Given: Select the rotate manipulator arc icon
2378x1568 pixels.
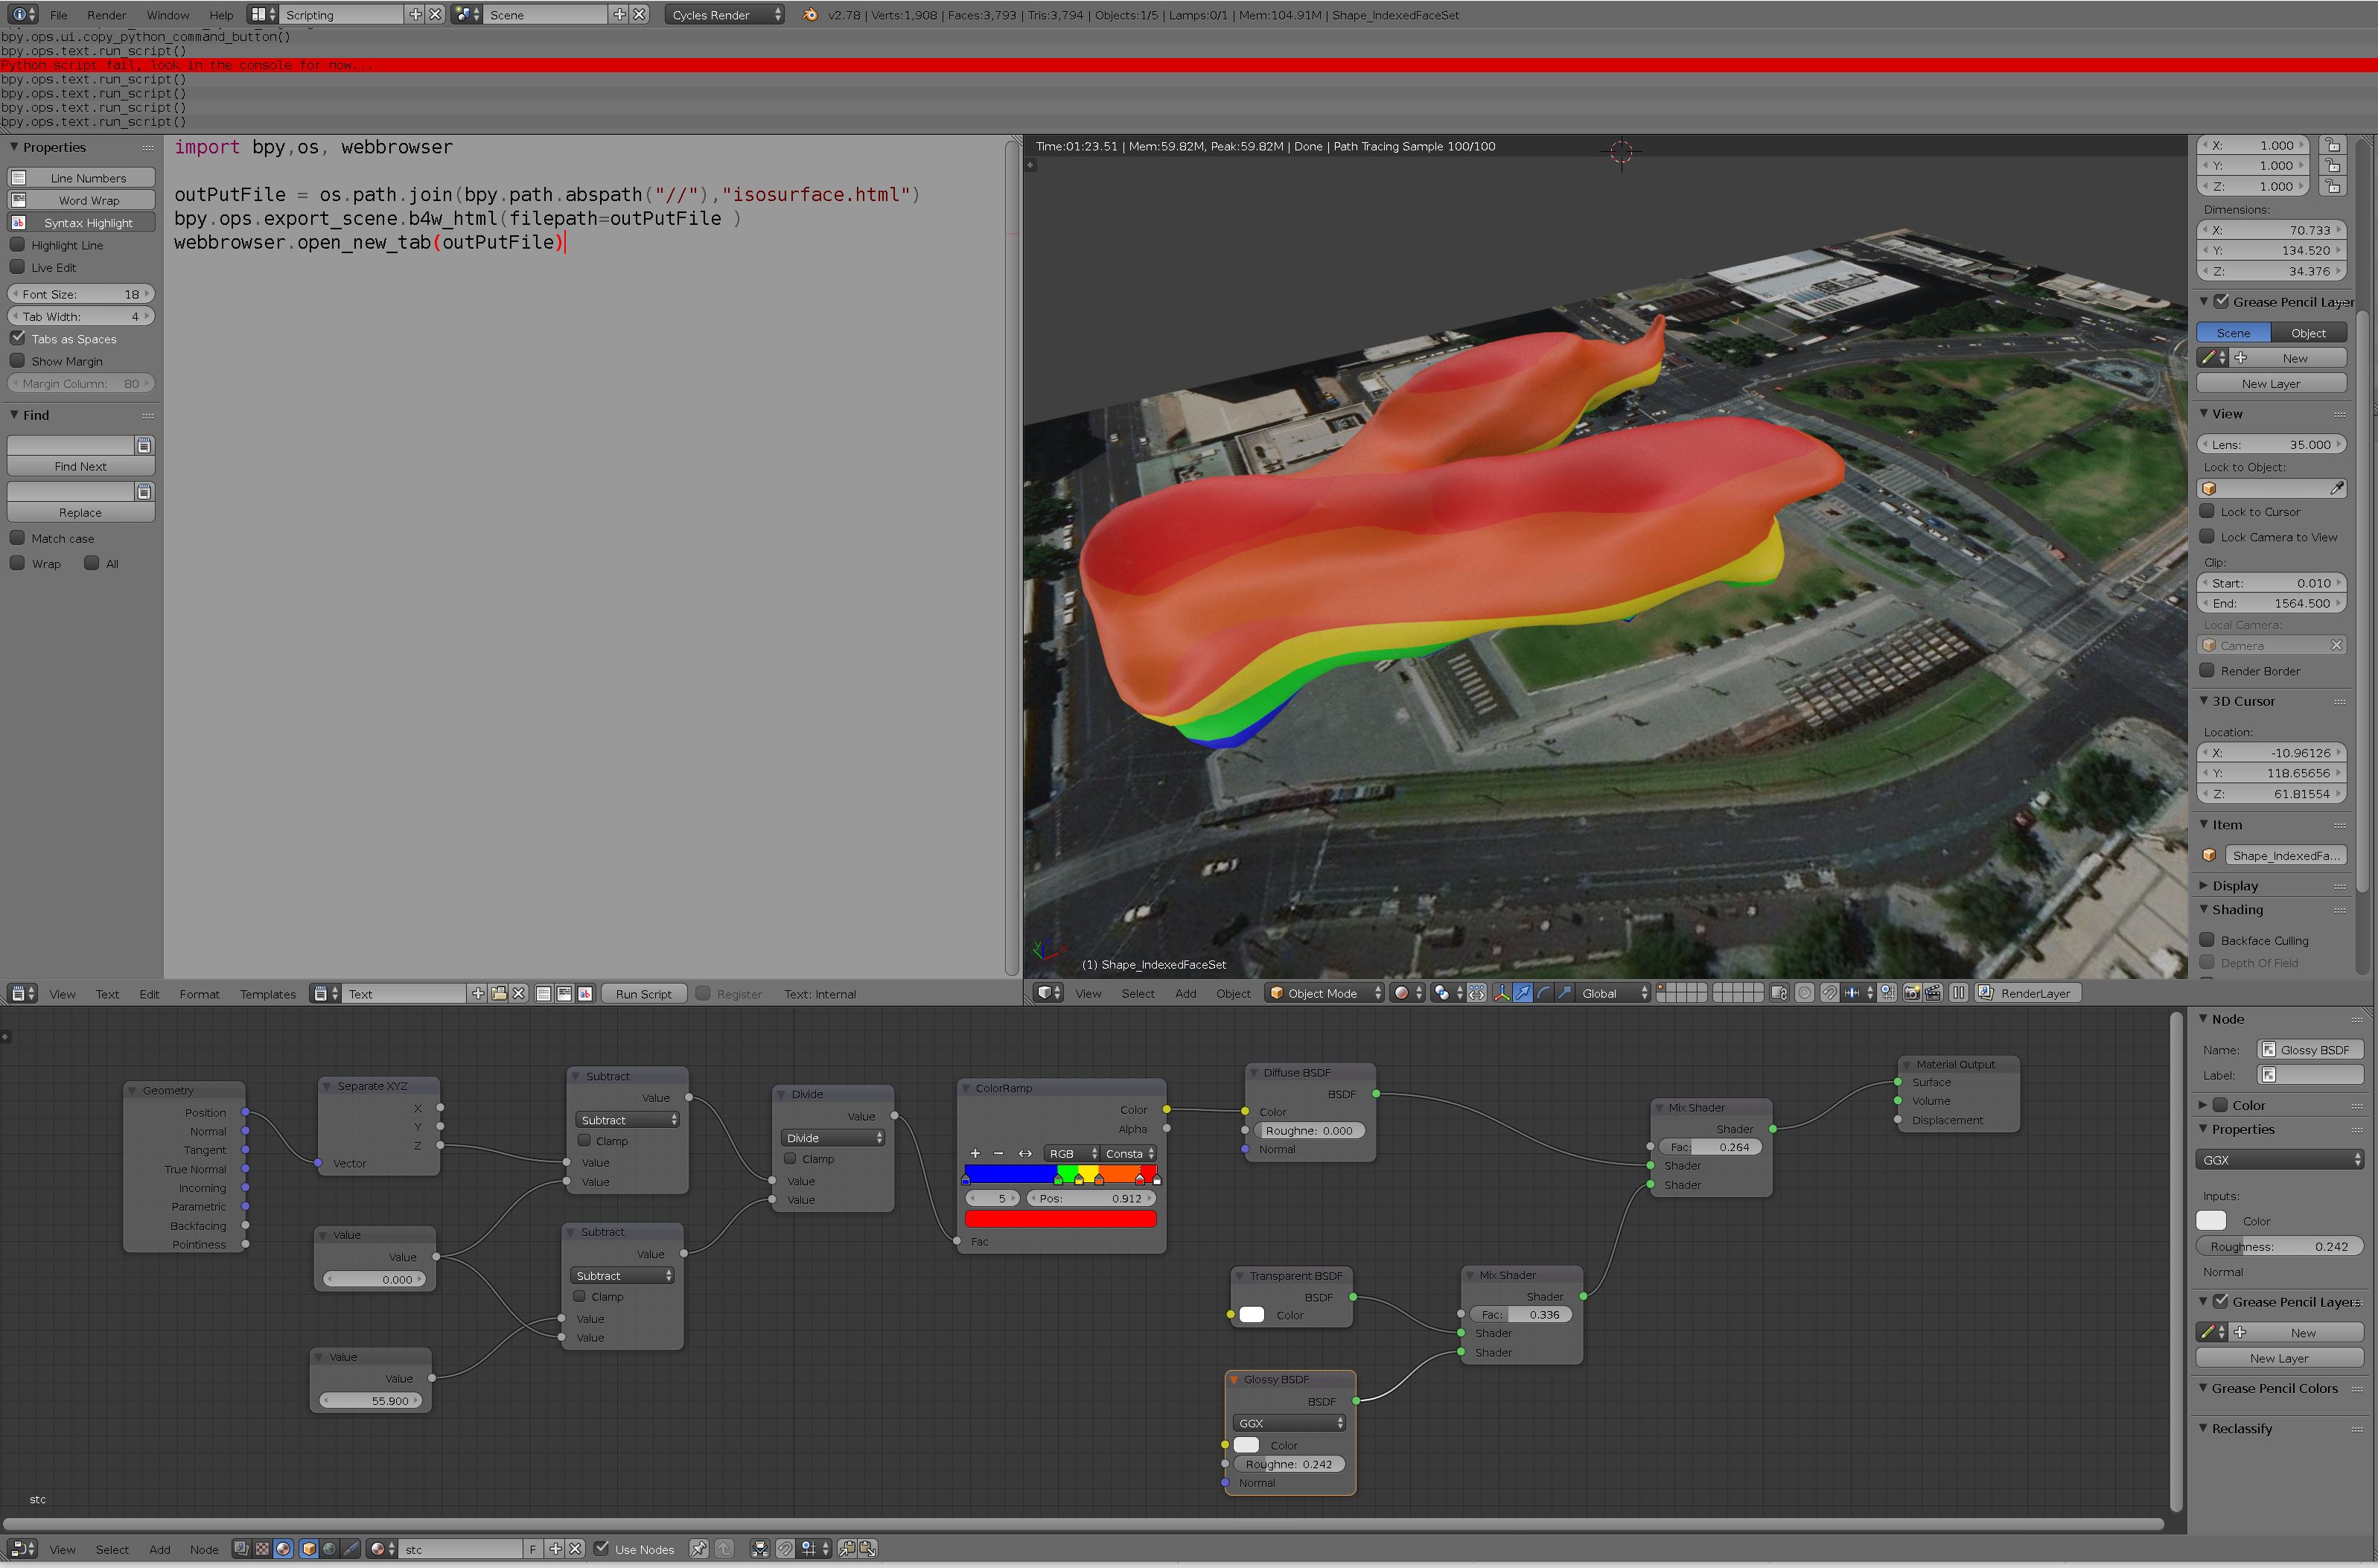Looking at the screenshot, I should (1543, 993).
